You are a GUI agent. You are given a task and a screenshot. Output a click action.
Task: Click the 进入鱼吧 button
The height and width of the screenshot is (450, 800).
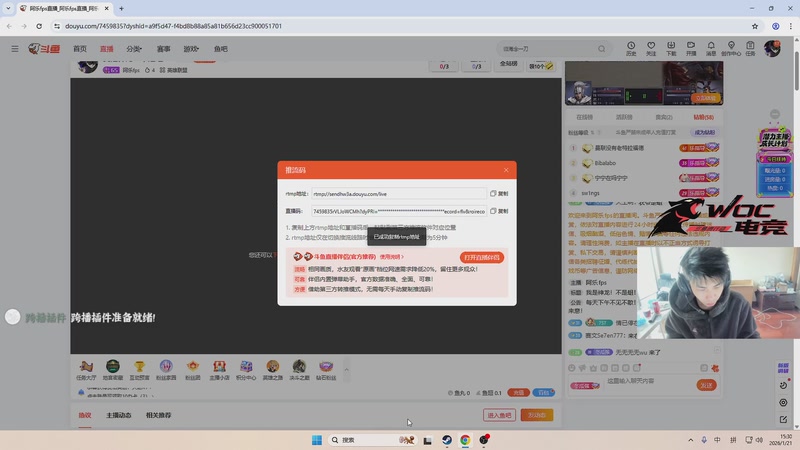pos(499,415)
